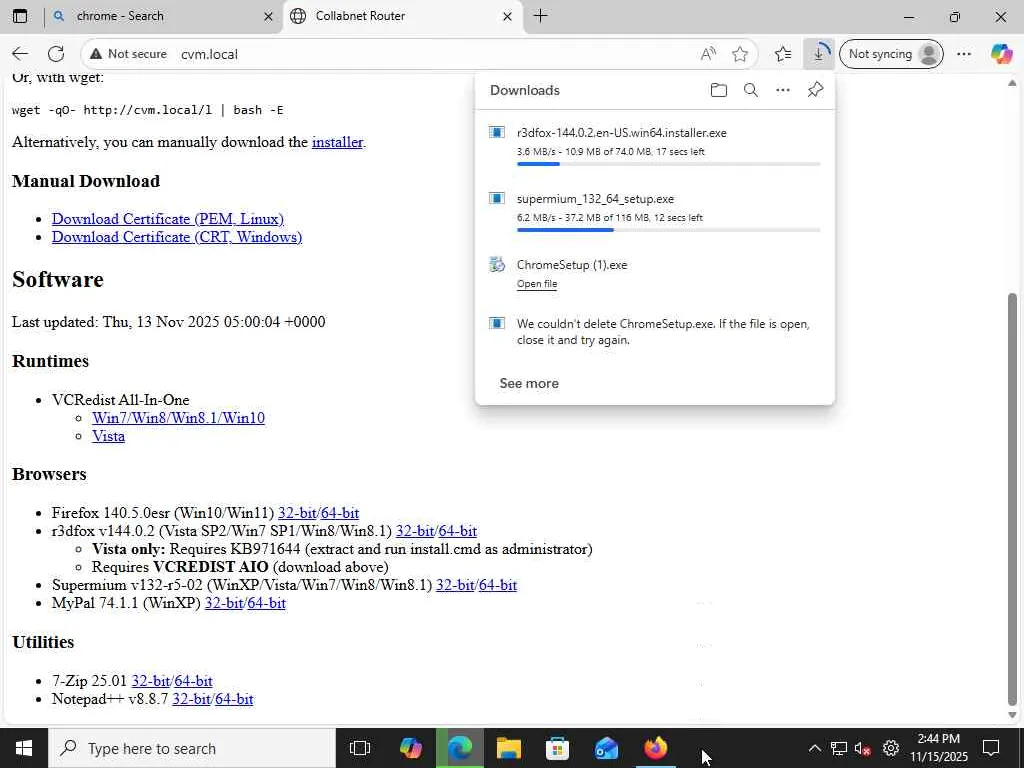Click muted volume tray icon

[x=863, y=748]
